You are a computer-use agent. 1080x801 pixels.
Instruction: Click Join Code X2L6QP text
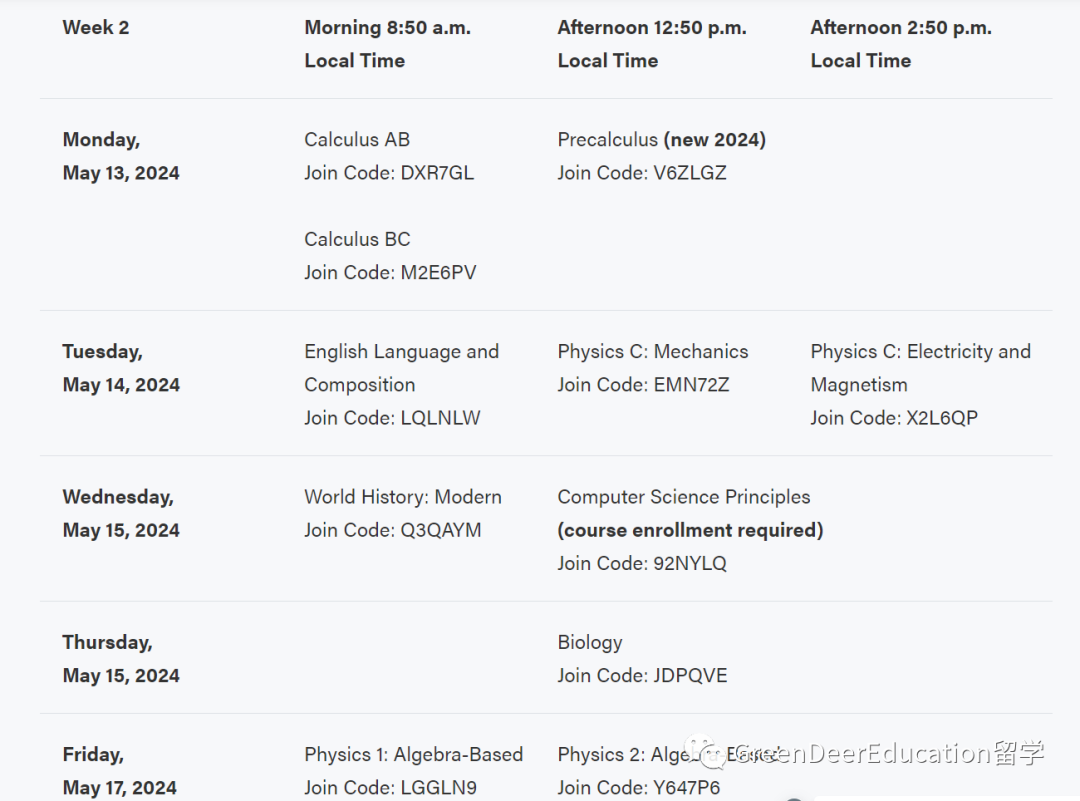pos(893,418)
